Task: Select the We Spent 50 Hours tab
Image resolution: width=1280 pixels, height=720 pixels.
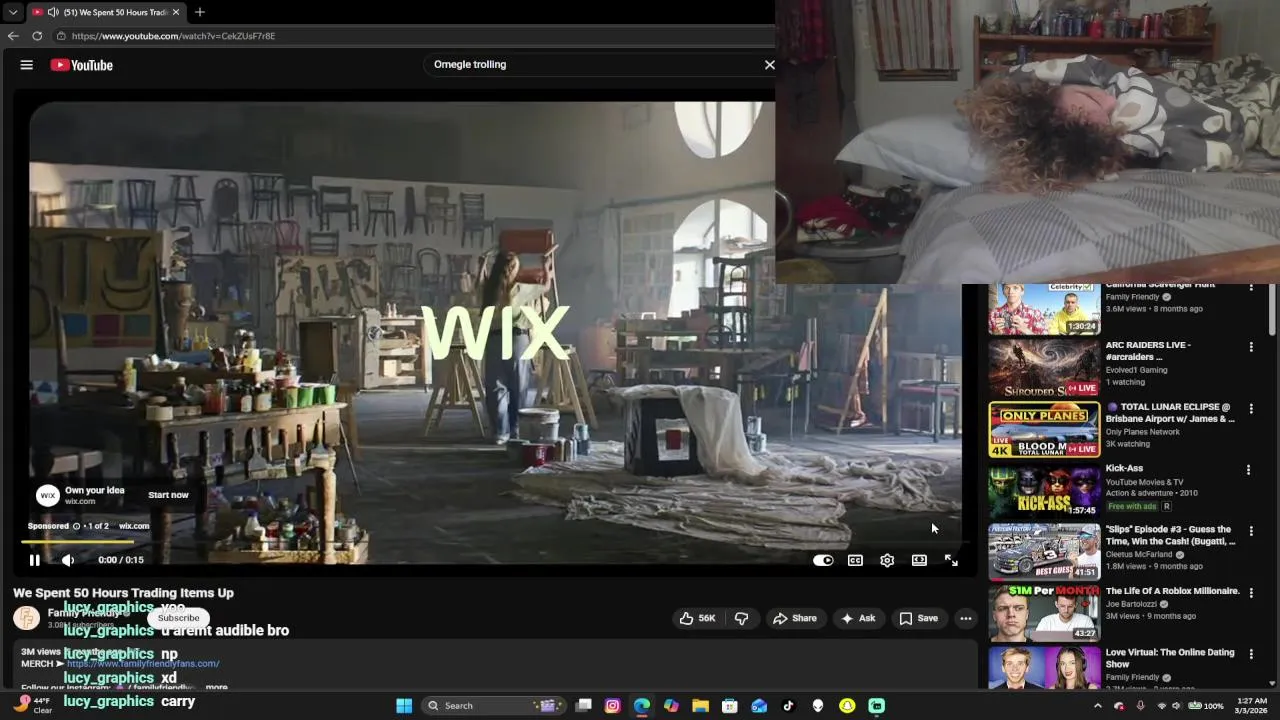Action: tap(106, 12)
